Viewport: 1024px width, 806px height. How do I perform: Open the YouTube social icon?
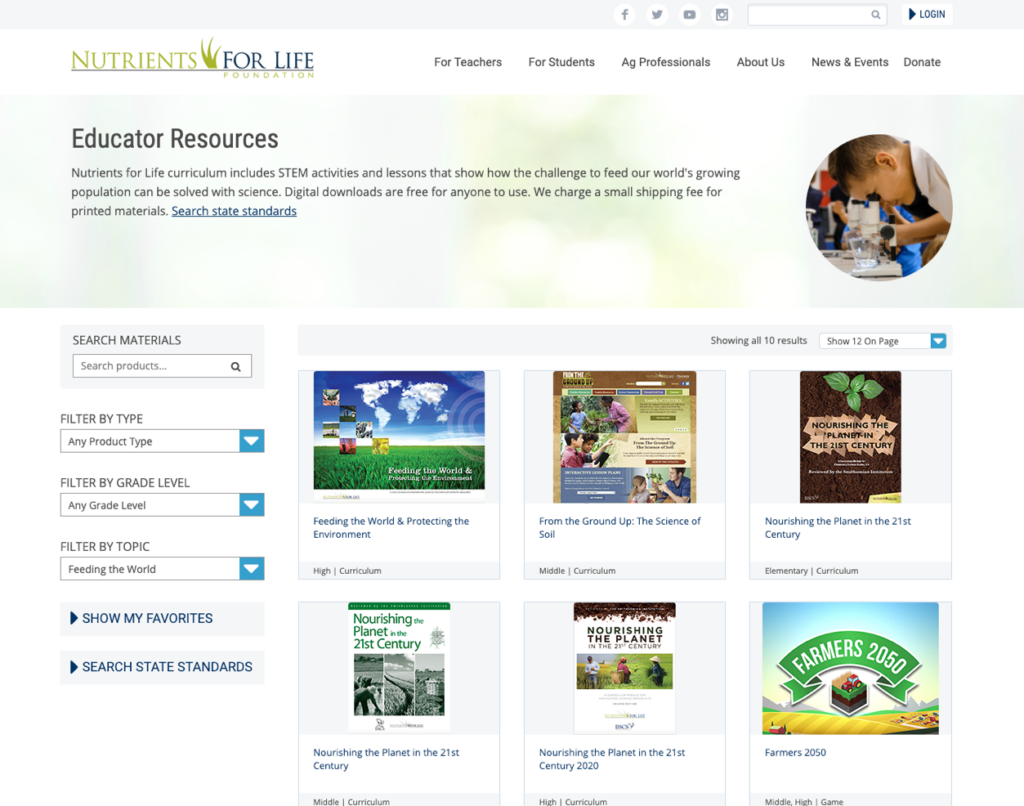[689, 14]
